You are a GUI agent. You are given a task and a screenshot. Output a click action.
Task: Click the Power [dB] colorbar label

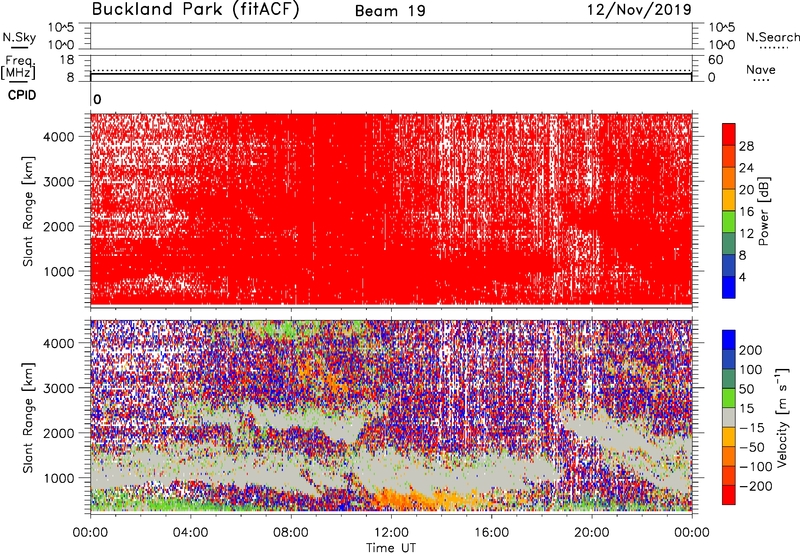click(764, 211)
